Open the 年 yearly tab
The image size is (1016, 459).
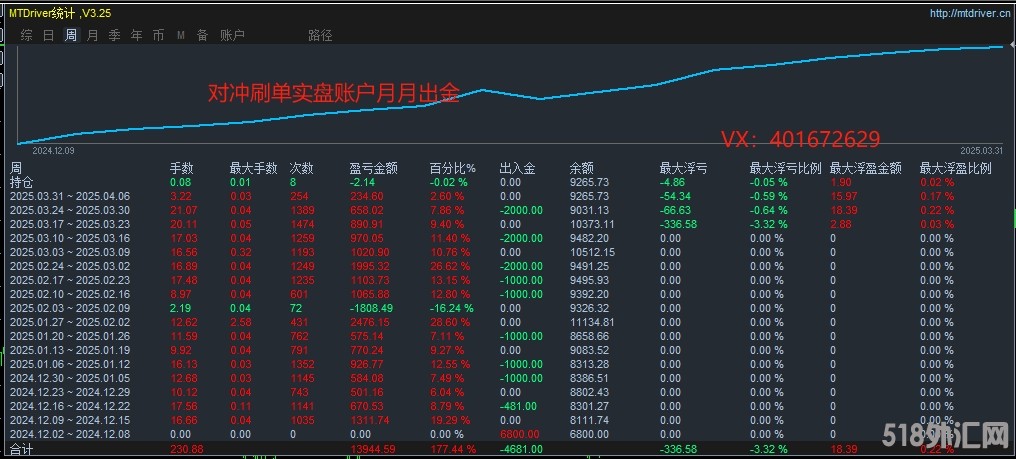coord(137,36)
